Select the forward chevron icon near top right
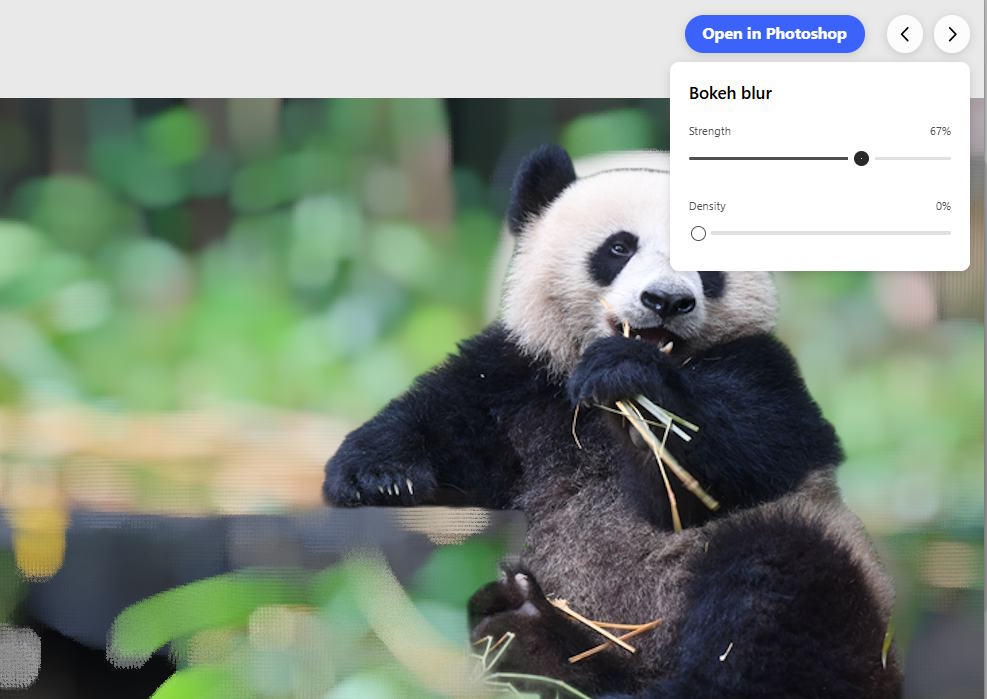 (x=951, y=34)
